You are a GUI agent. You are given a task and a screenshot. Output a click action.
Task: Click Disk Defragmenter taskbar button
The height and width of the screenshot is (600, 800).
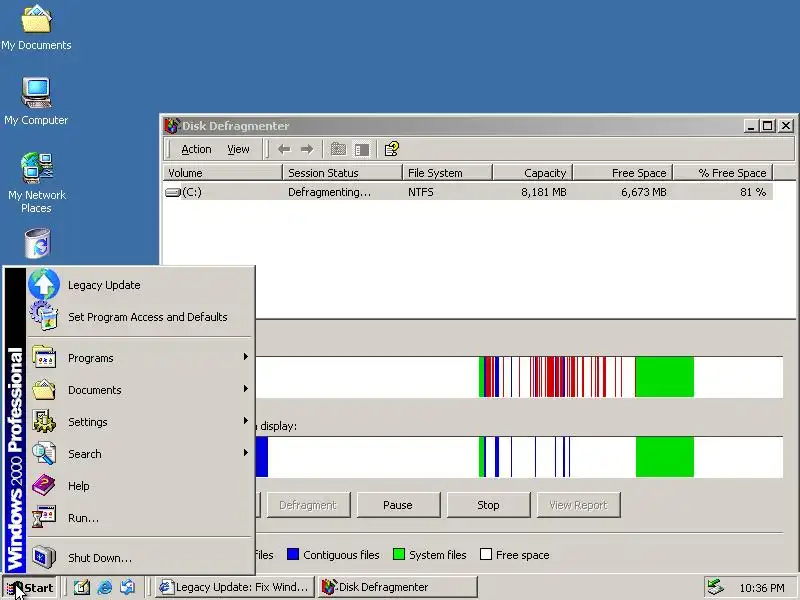click(397, 587)
